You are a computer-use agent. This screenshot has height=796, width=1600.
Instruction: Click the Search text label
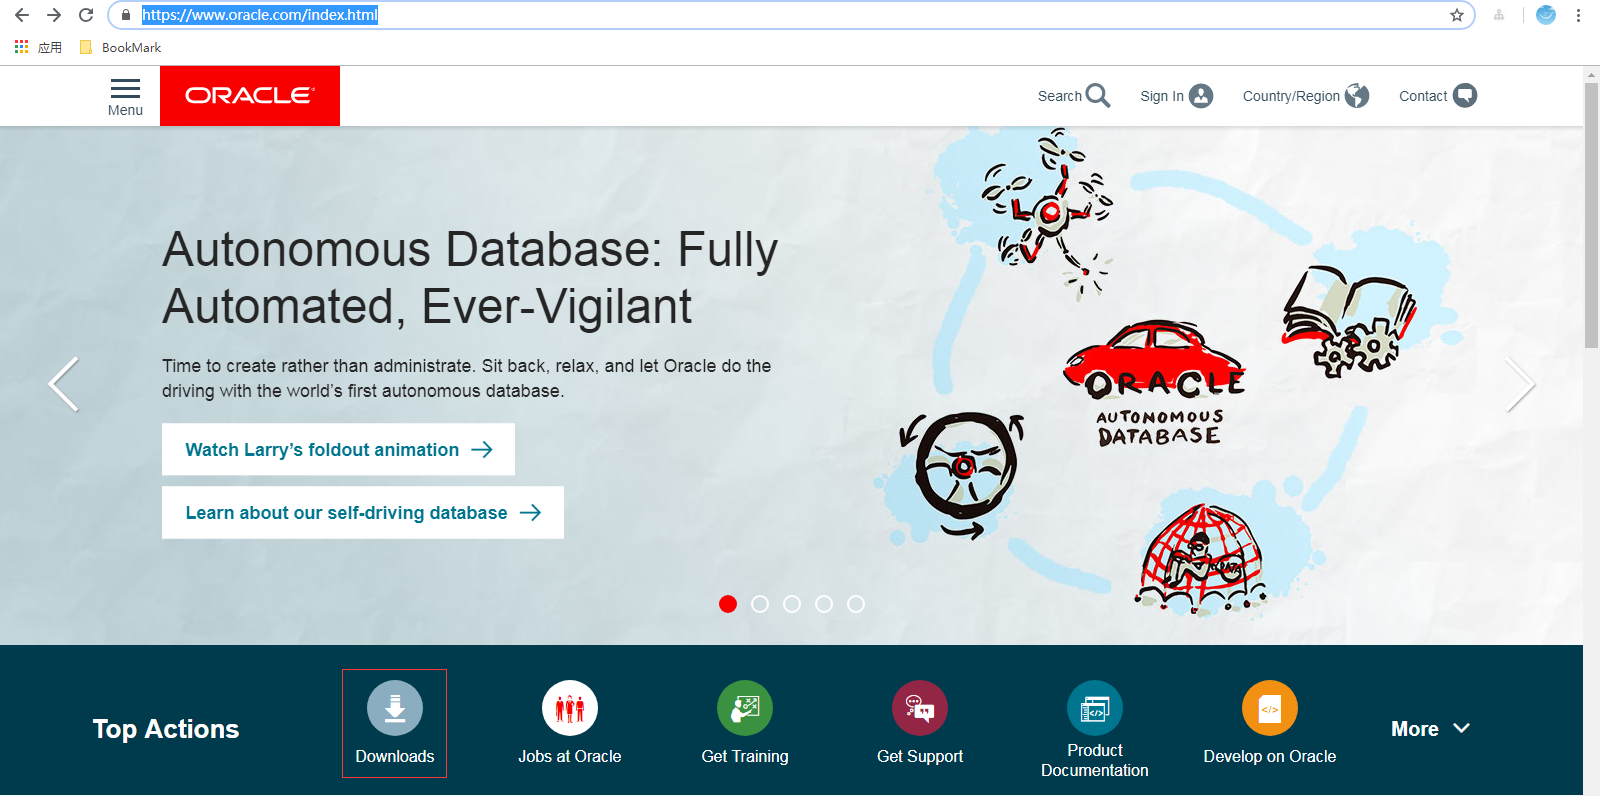coord(1060,96)
